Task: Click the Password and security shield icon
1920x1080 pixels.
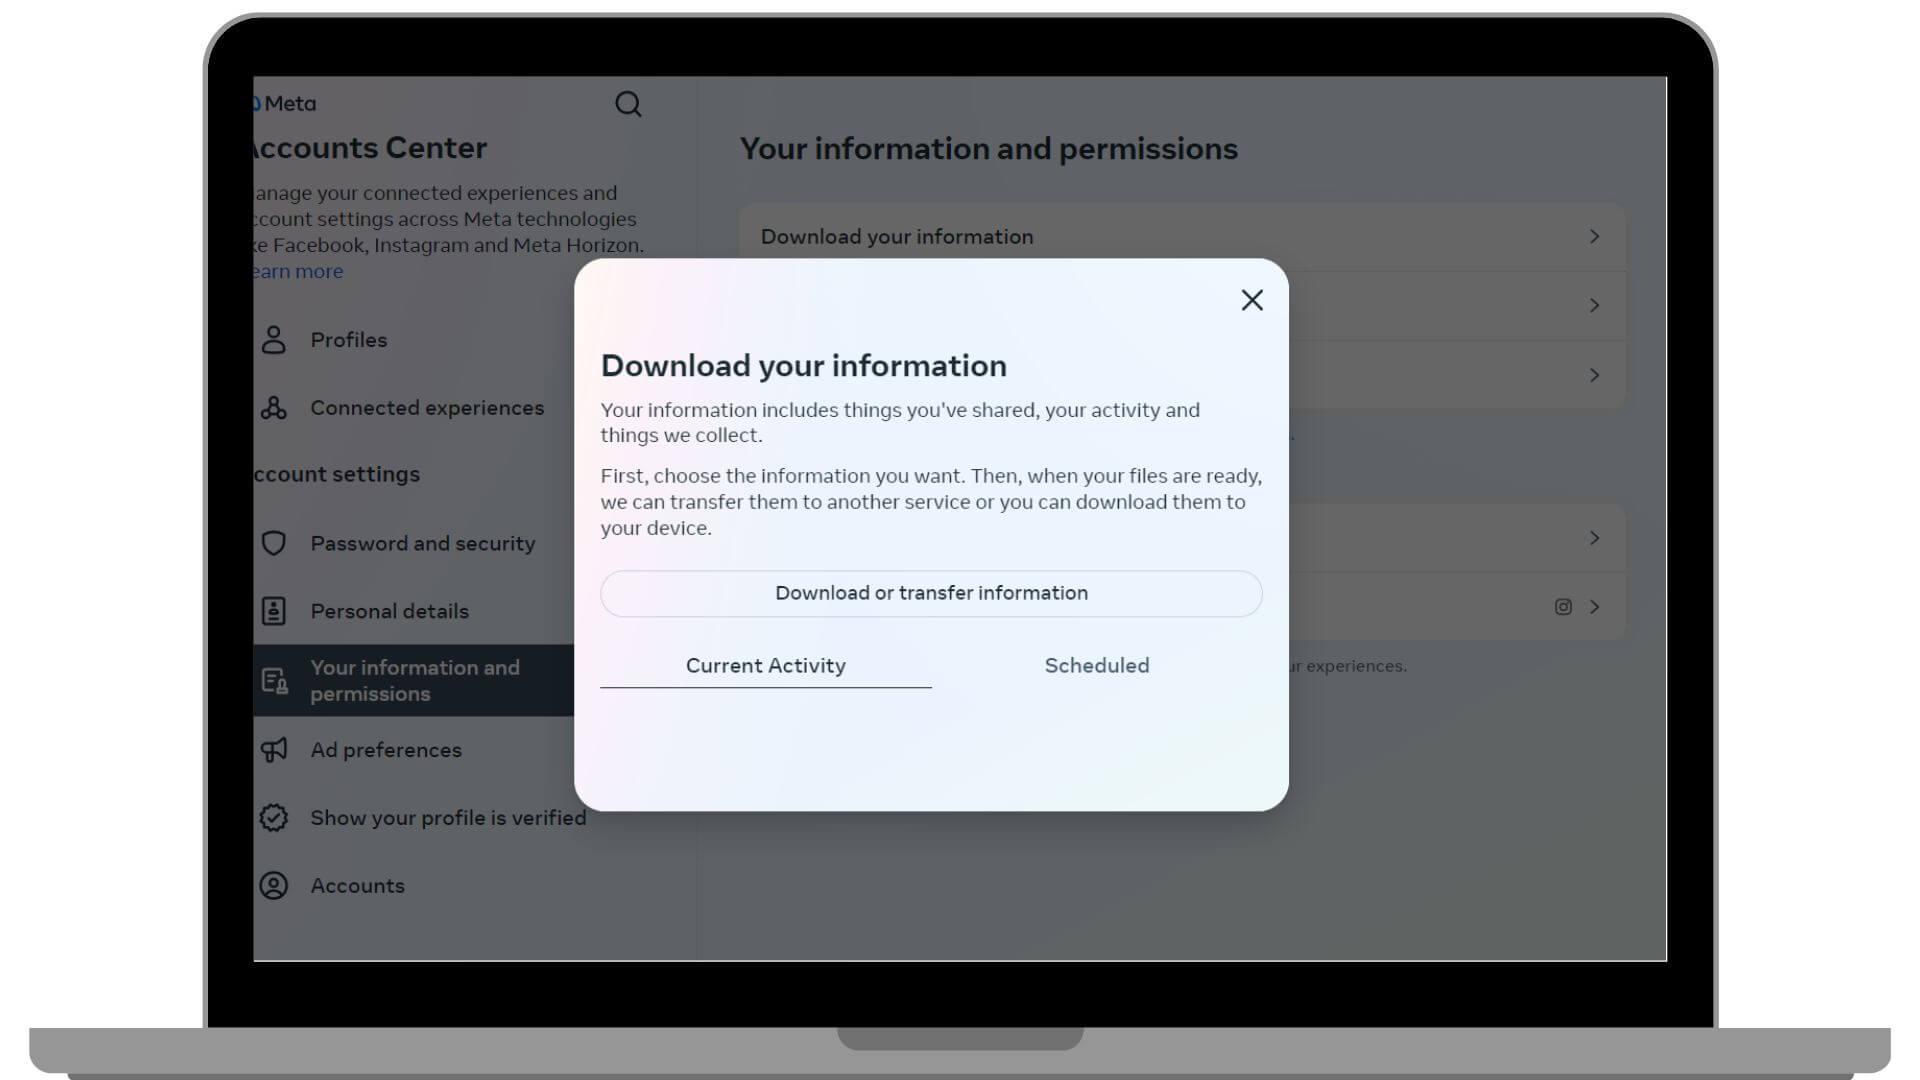Action: (274, 543)
